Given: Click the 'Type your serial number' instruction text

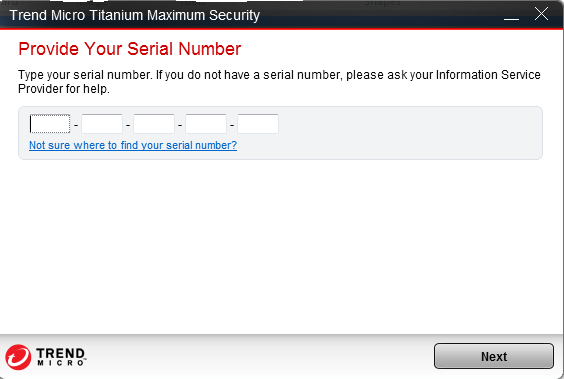Looking at the screenshot, I should [x=279, y=82].
